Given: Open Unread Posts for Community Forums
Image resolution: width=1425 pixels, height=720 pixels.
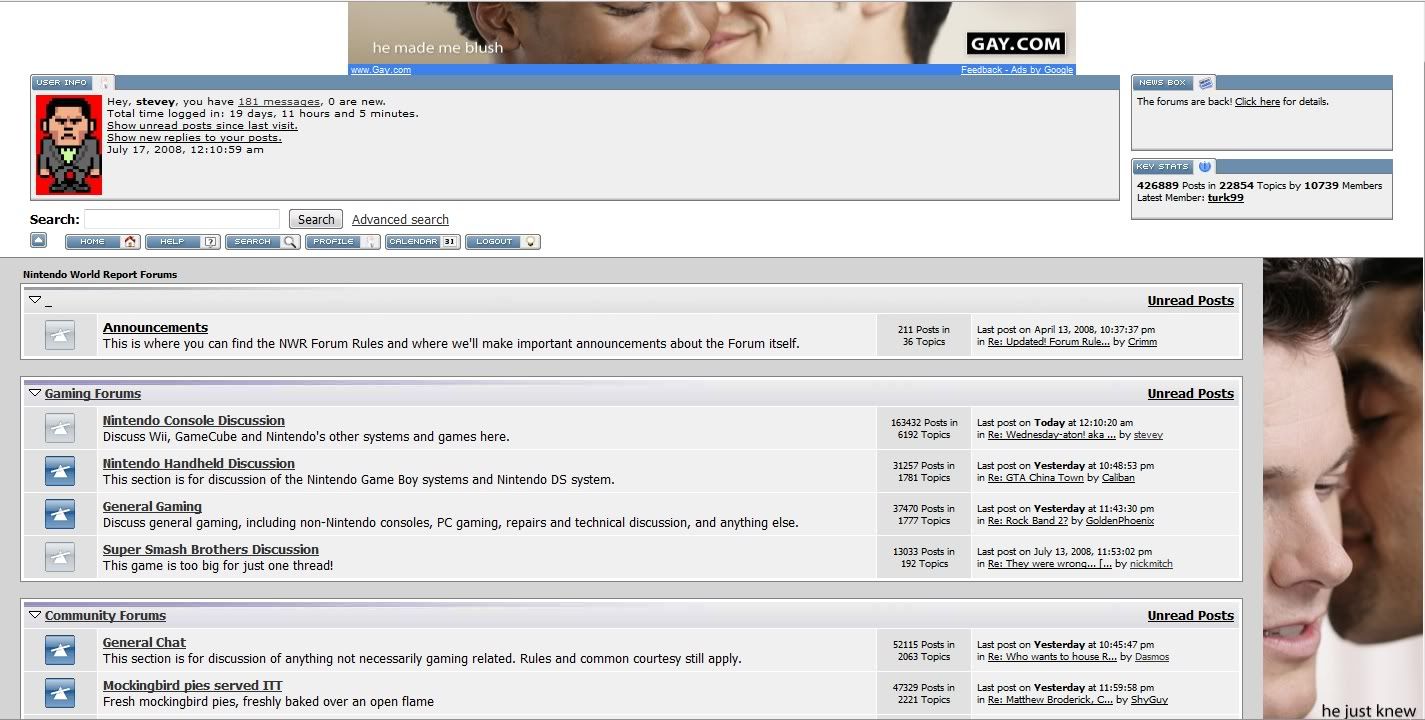Looking at the screenshot, I should (x=1190, y=615).
